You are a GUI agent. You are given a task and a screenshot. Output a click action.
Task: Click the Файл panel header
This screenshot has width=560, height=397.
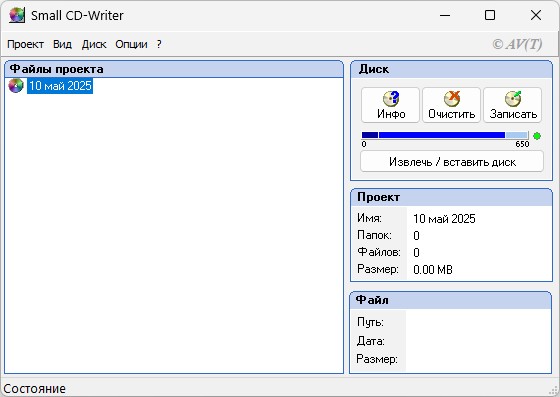click(451, 300)
